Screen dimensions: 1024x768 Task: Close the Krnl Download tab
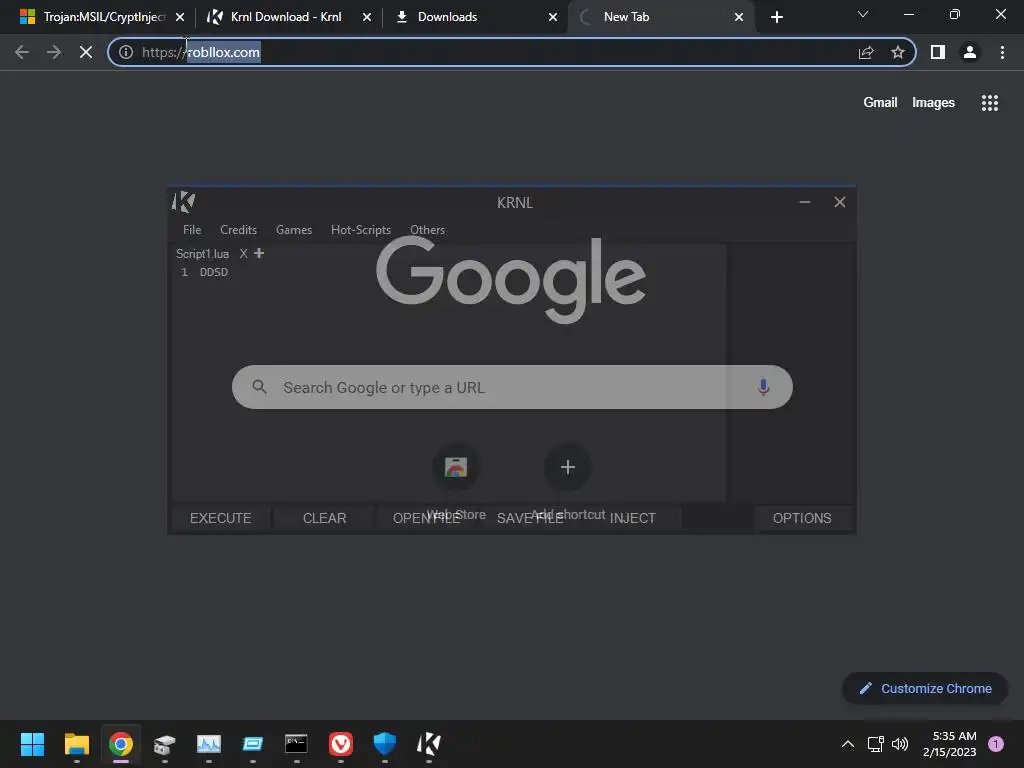(367, 17)
